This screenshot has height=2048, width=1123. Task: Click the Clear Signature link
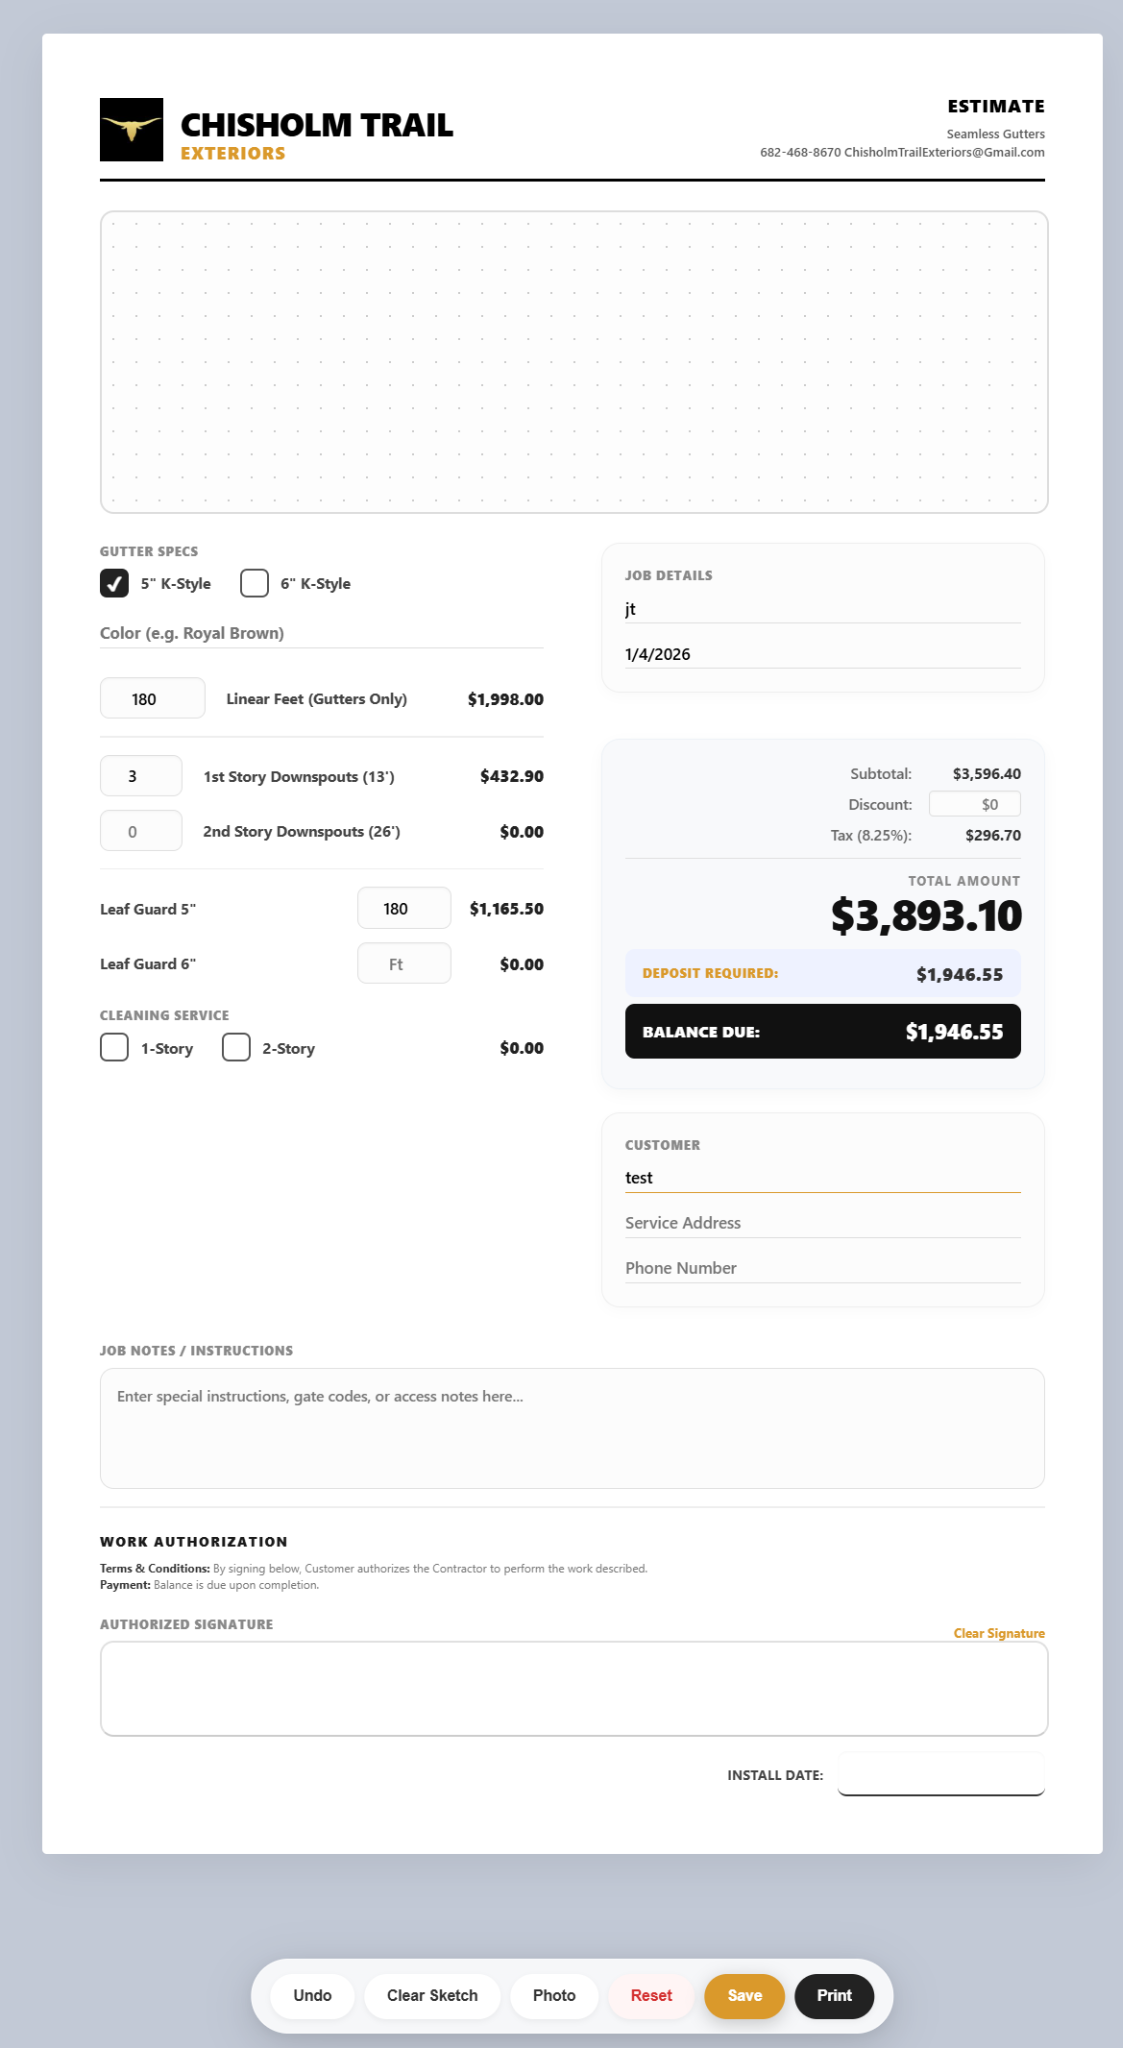[x=998, y=1632]
